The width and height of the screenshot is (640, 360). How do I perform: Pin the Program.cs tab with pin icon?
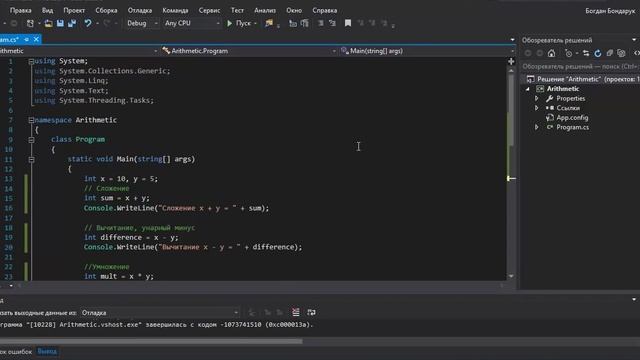click(27, 39)
